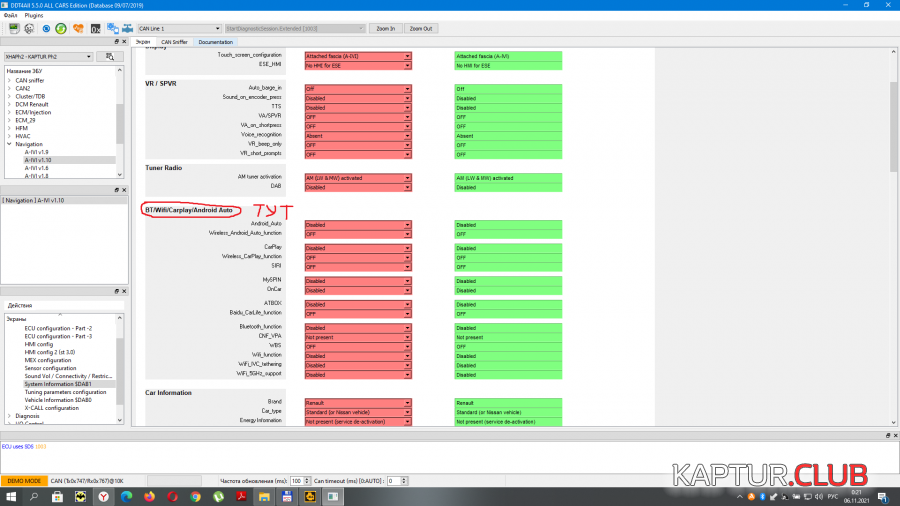Open Firefox from the Windows taskbar

149,495
